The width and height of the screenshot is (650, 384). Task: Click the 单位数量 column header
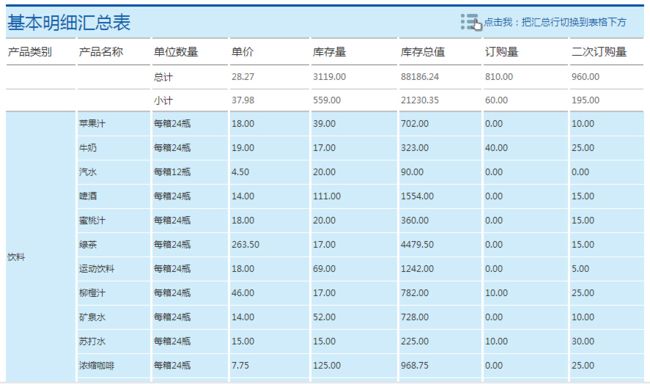click(176, 52)
